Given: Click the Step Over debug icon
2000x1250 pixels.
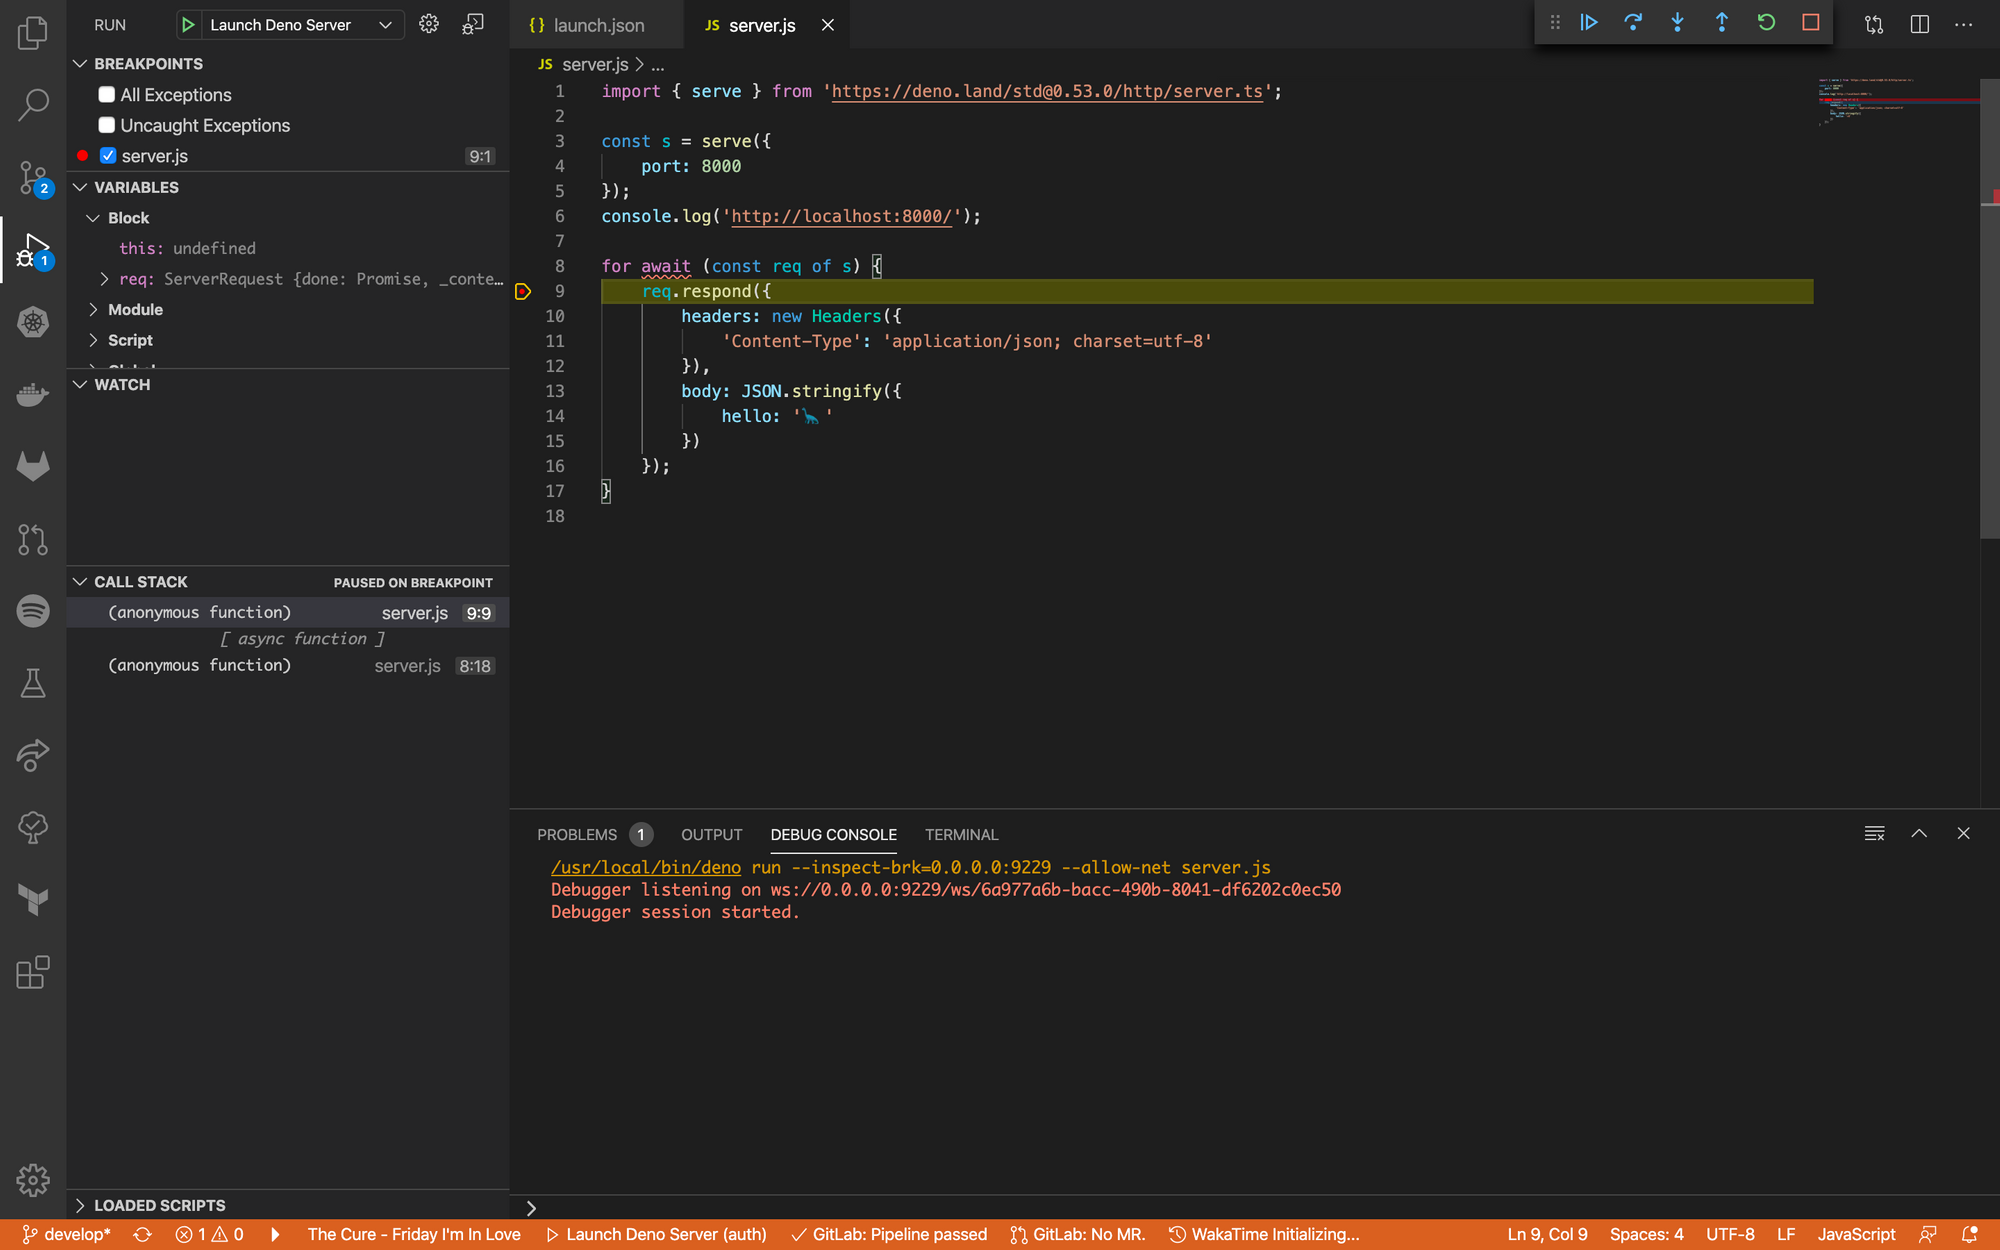Looking at the screenshot, I should pyautogui.click(x=1633, y=23).
